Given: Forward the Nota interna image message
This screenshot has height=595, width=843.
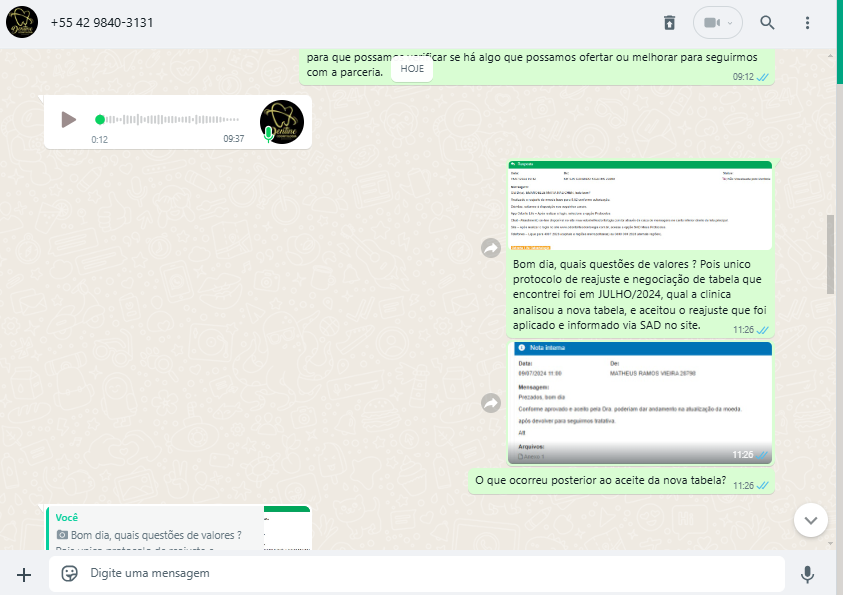Looking at the screenshot, I should point(491,403).
